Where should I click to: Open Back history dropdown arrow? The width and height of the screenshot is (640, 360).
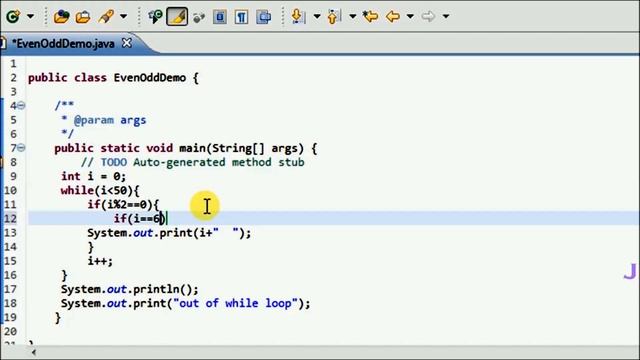click(x=410, y=17)
